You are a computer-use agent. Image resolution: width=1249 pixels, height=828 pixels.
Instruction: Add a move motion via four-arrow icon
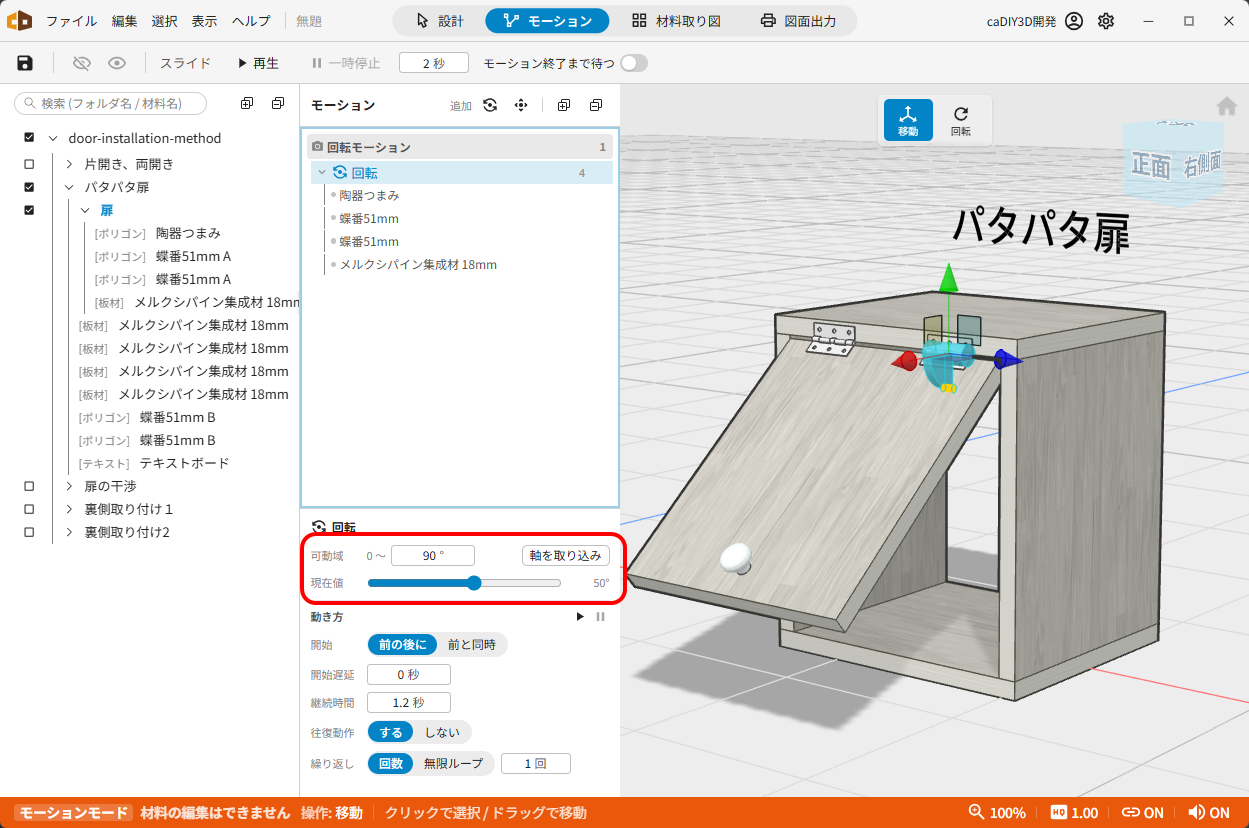[521, 105]
